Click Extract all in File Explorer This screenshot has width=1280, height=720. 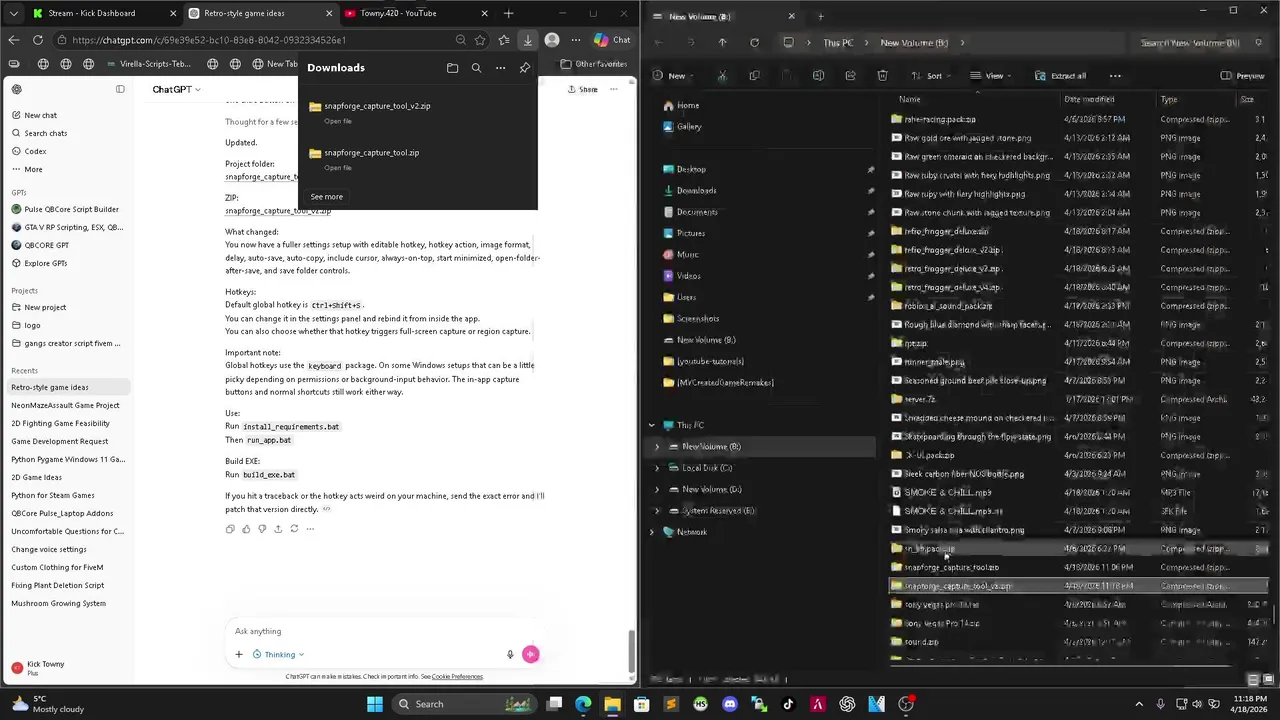pos(1060,76)
